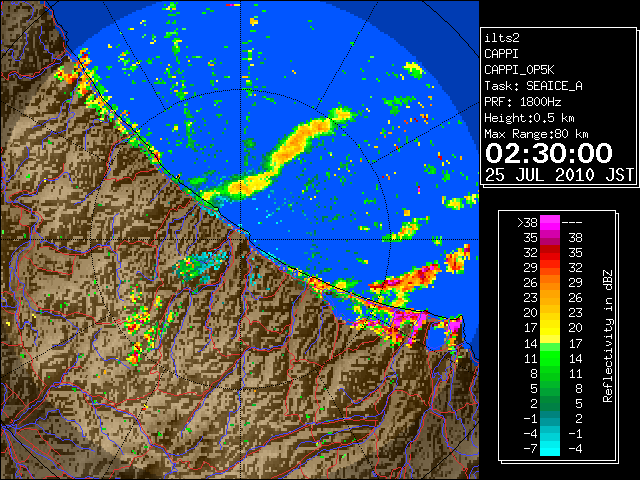Click the green legend swatch at 8

coord(550,373)
